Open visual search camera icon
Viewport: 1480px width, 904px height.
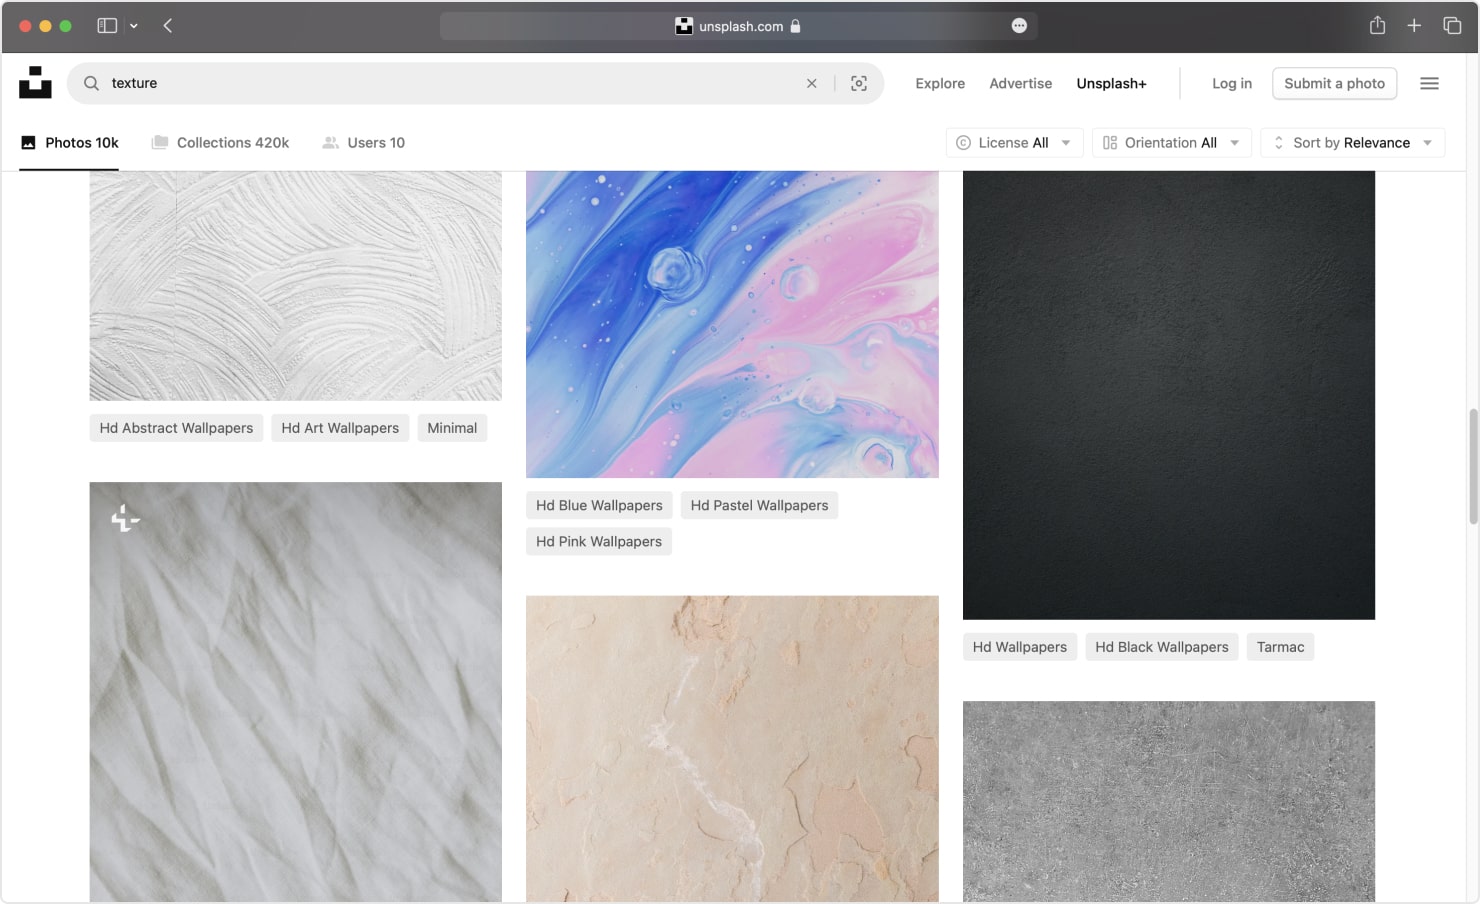(x=859, y=84)
